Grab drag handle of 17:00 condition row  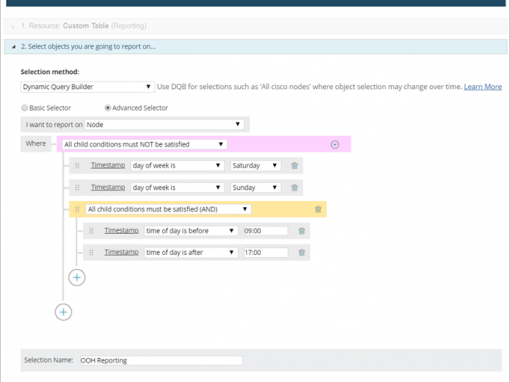[91, 252]
